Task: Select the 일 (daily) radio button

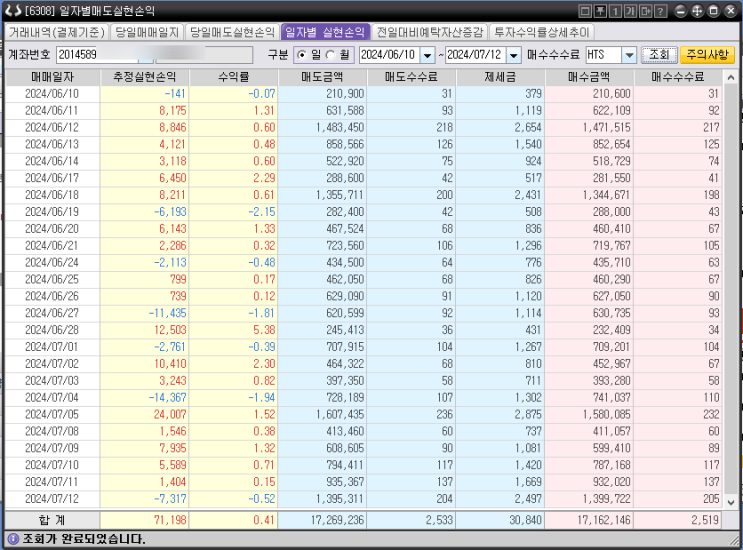Action: [301, 55]
